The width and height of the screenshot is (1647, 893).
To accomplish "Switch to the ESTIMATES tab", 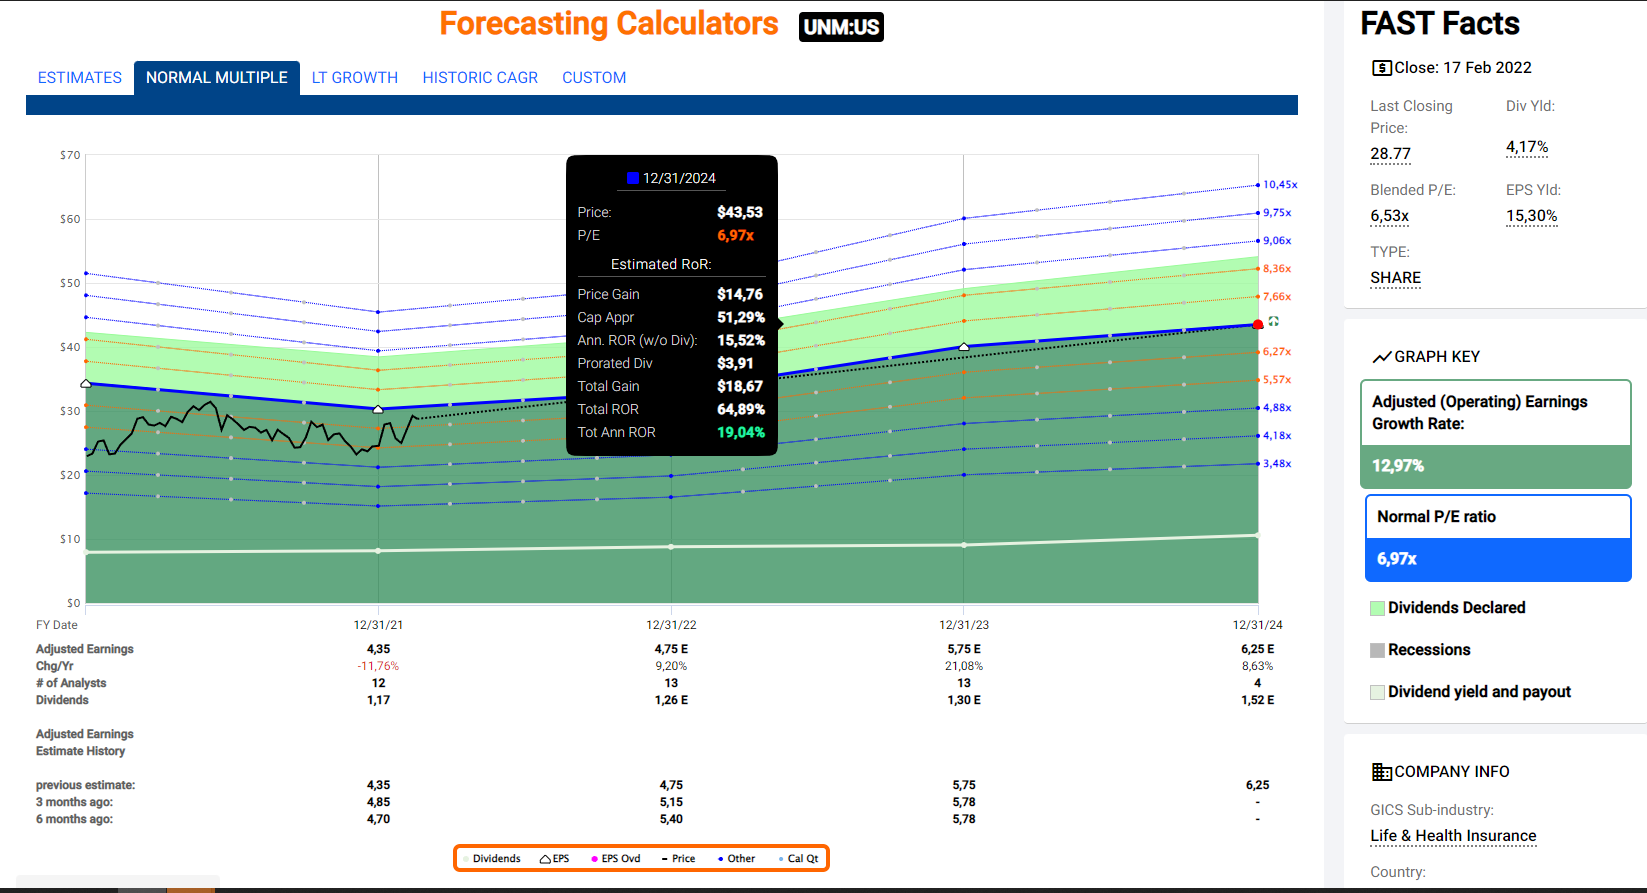I will [80, 78].
